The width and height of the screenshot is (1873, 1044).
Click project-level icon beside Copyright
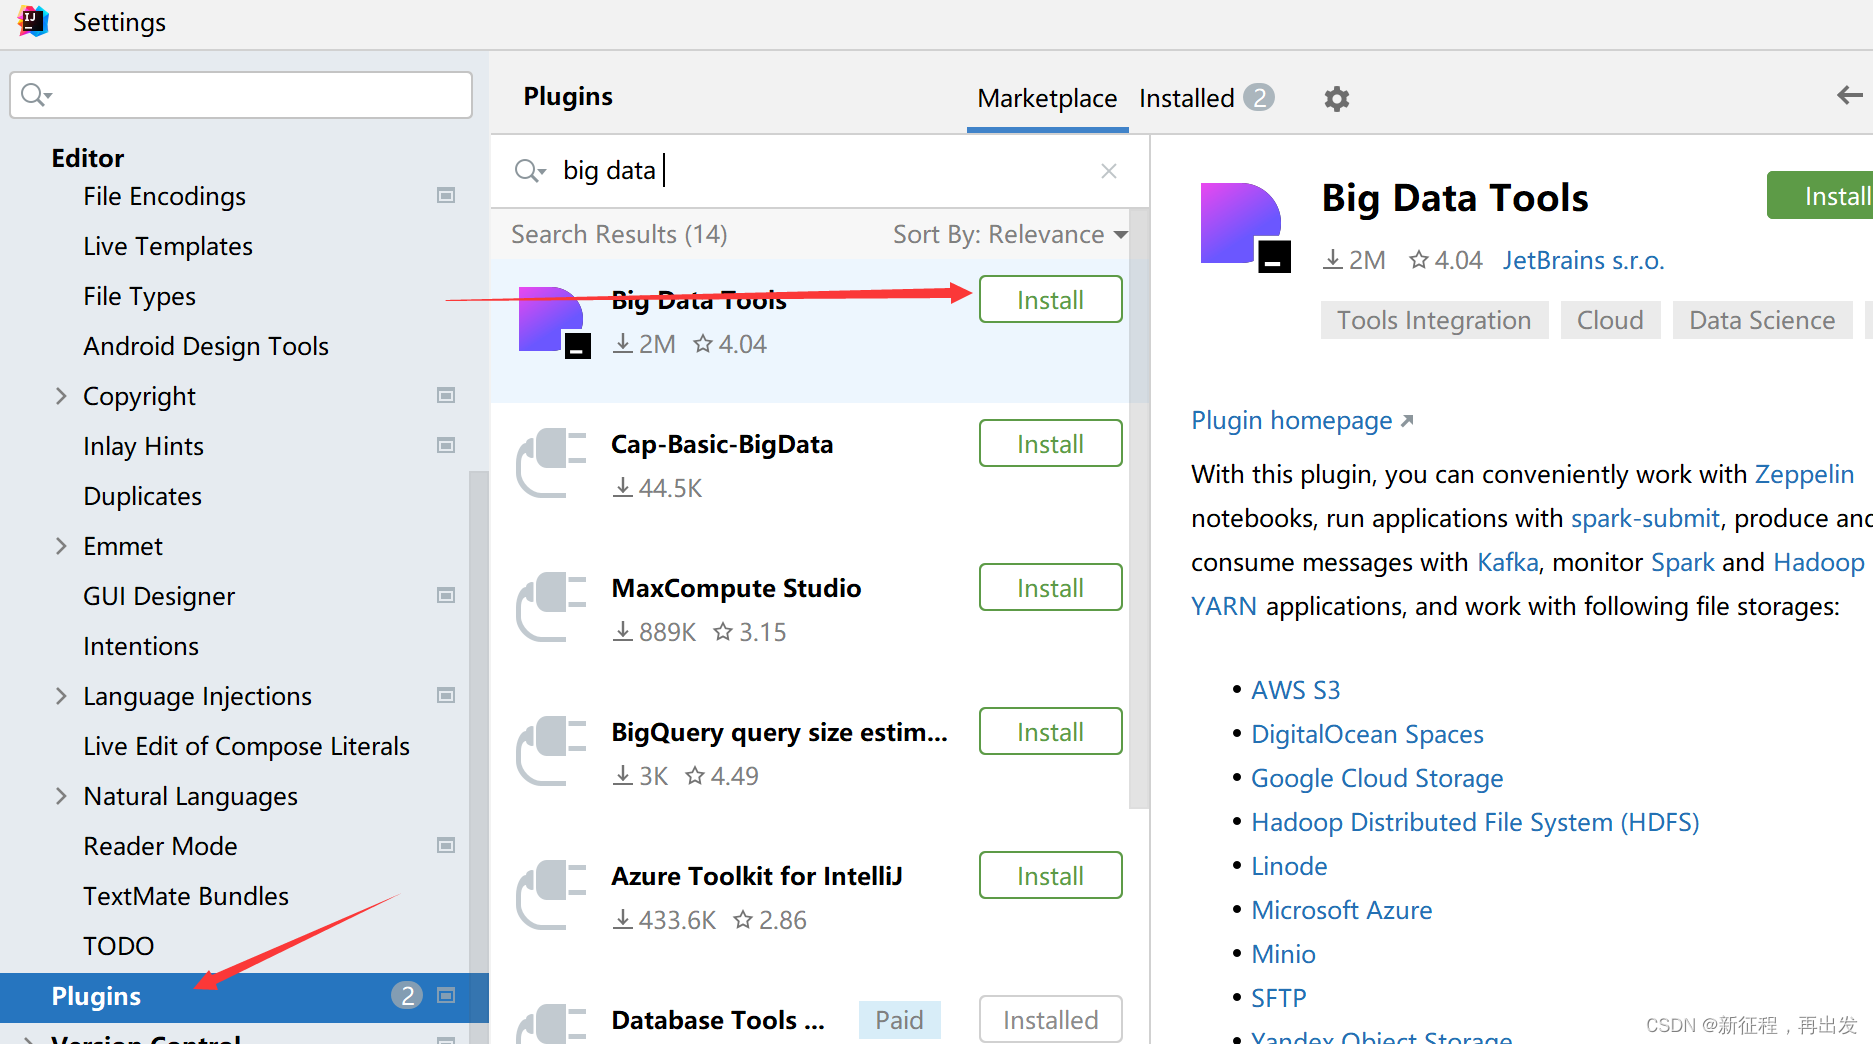(446, 396)
